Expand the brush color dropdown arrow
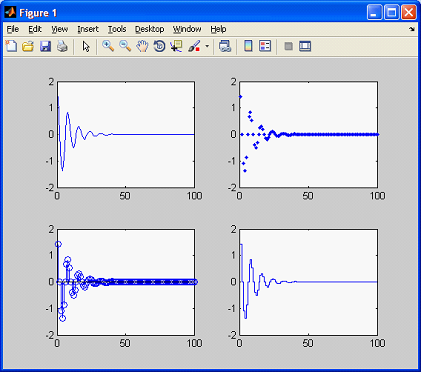The width and height of the screenshot is (421, 391). [207, 46]
